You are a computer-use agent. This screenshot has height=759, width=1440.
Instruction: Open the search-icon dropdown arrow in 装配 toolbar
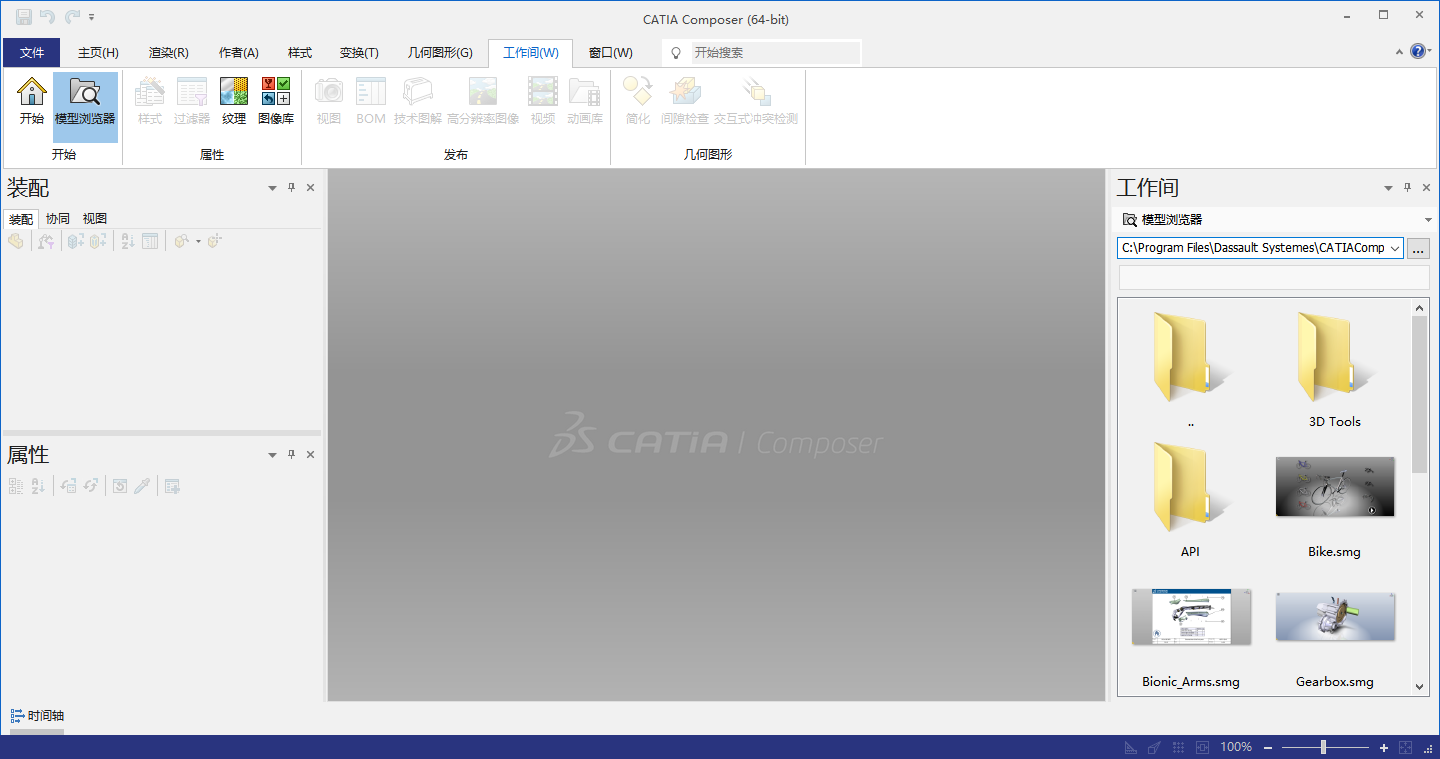click(198, 241)
